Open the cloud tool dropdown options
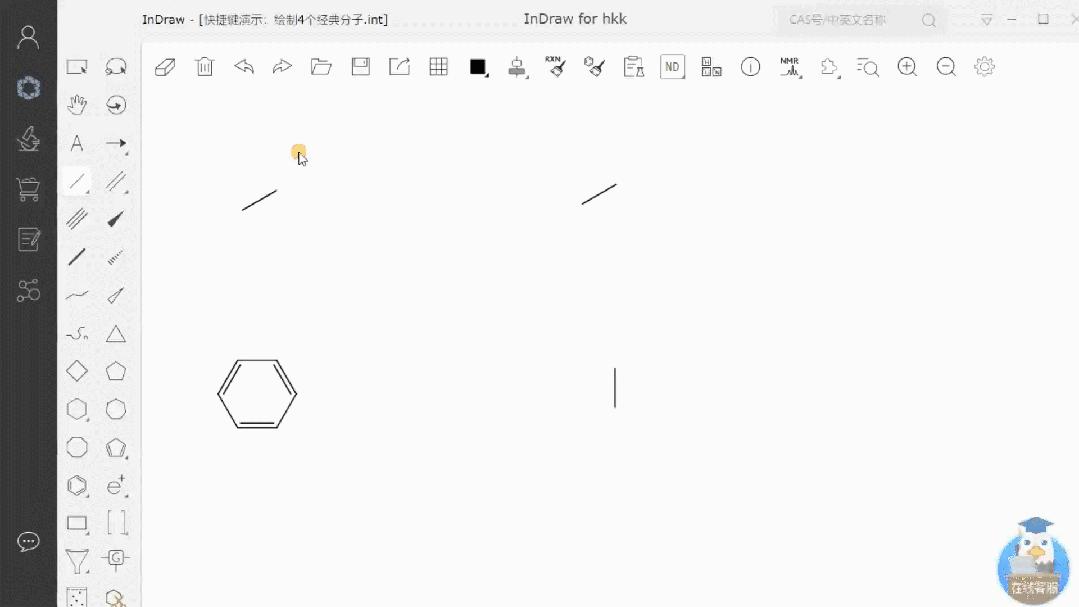 [830, 66]
